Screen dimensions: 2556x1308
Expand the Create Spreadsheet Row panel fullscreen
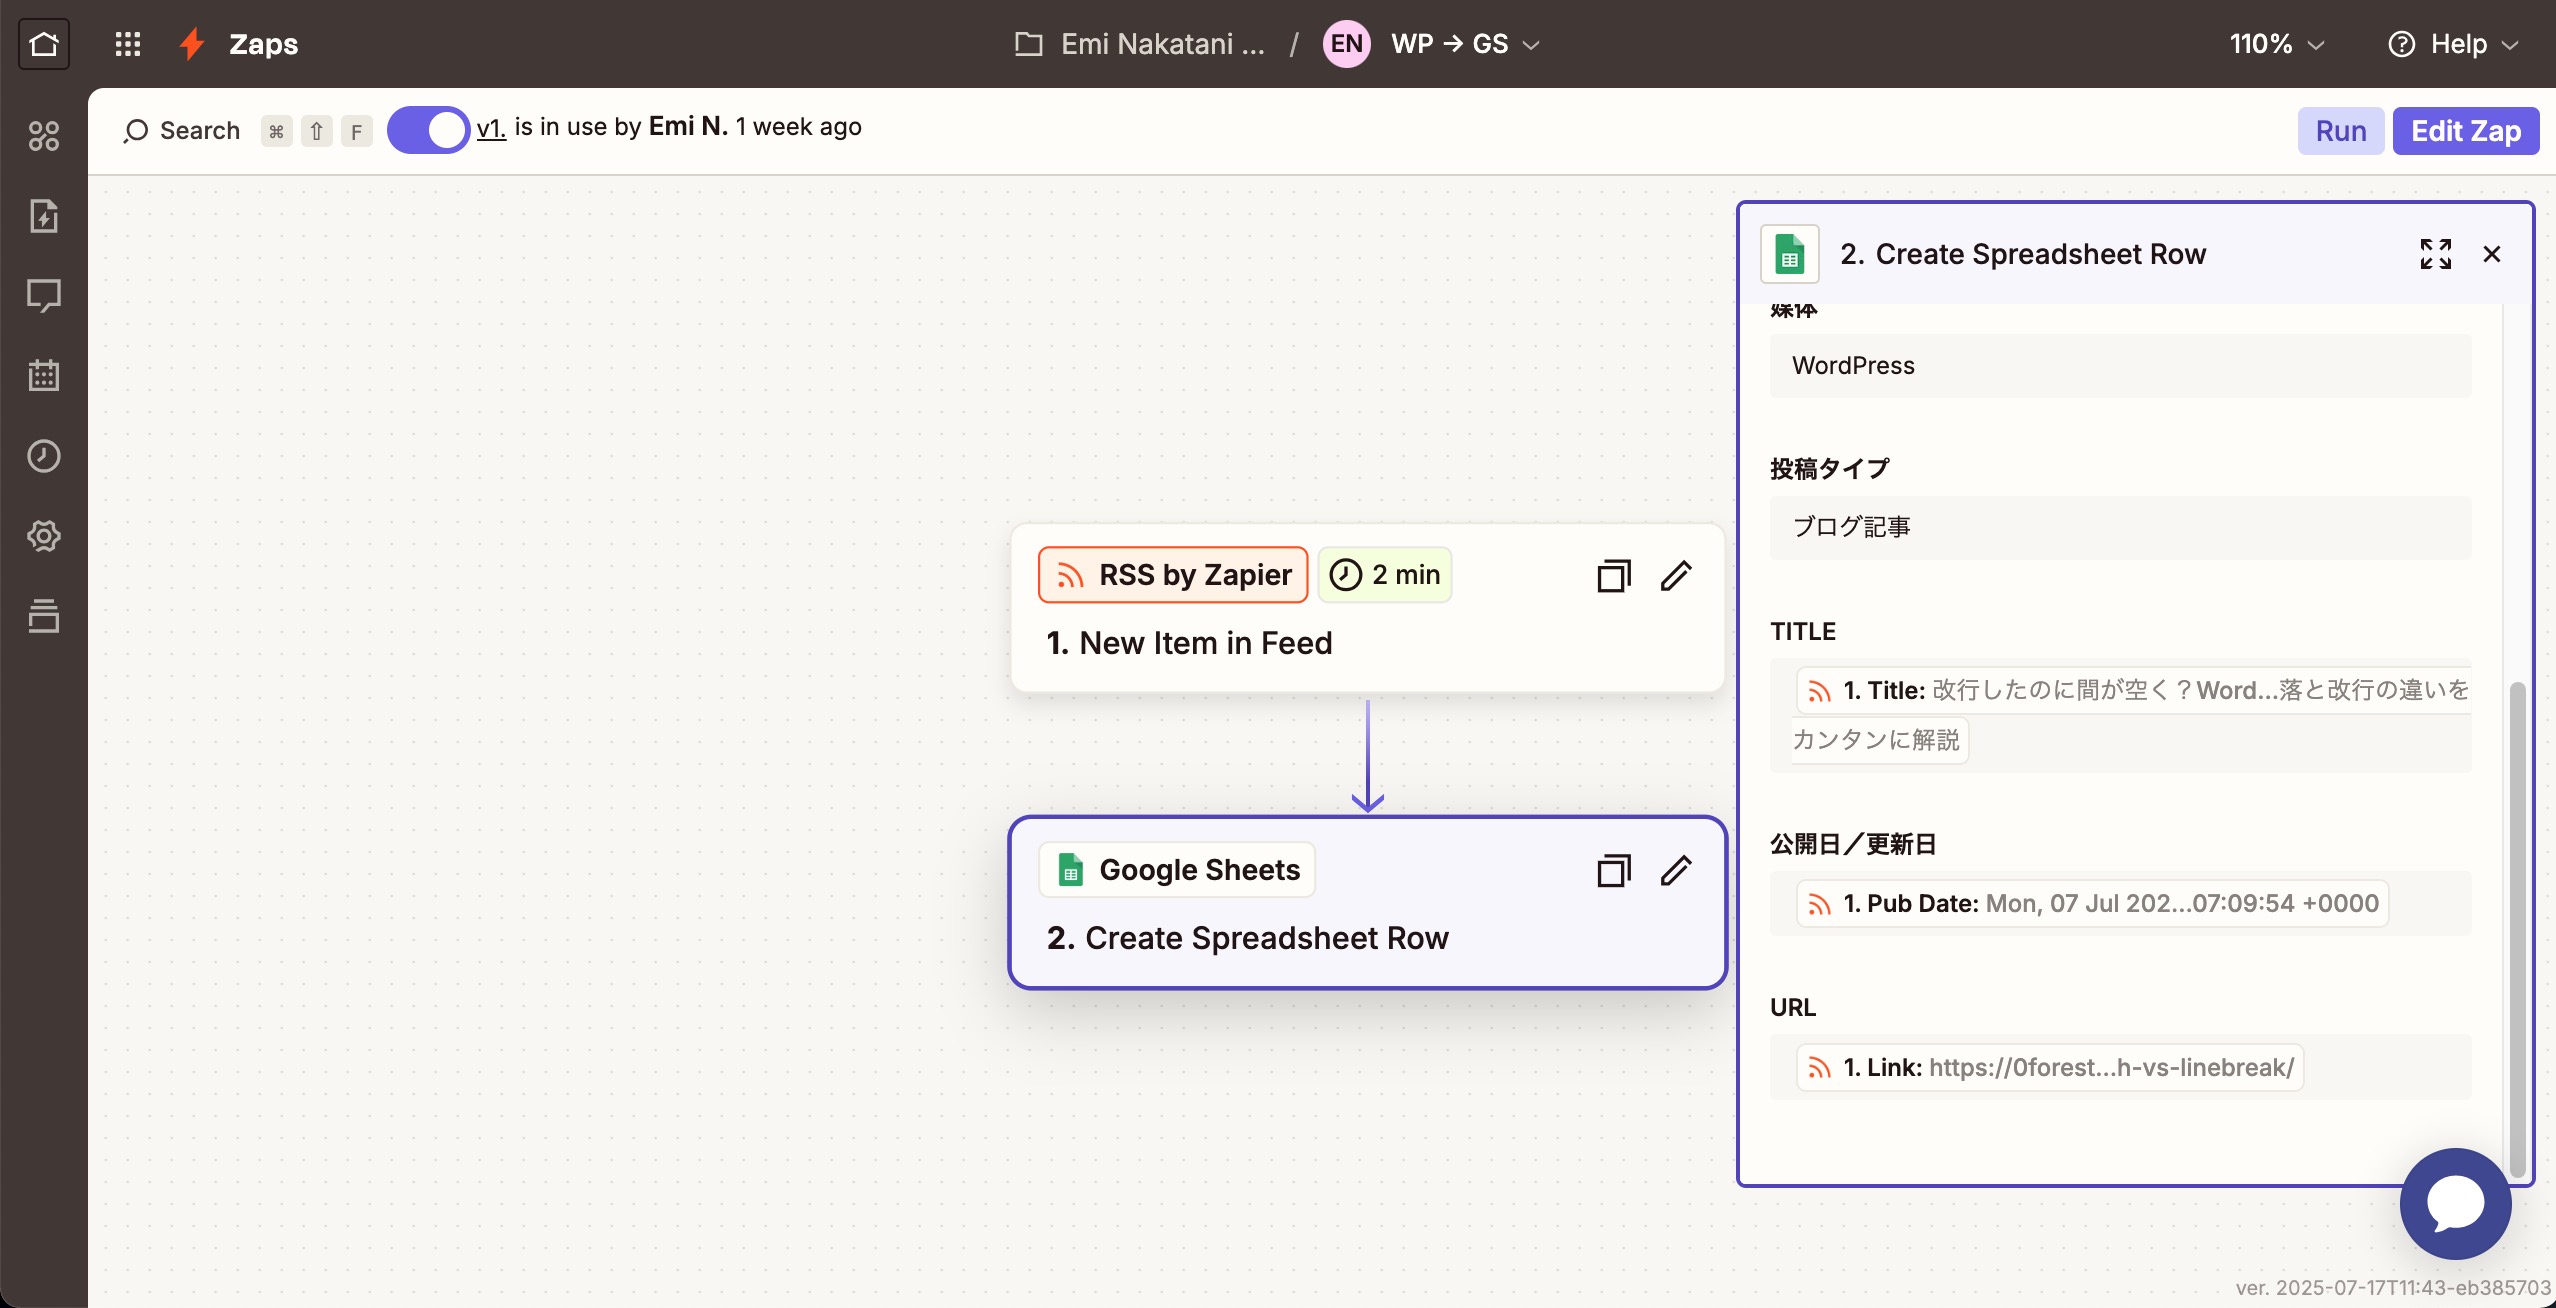click(2435, 254)
